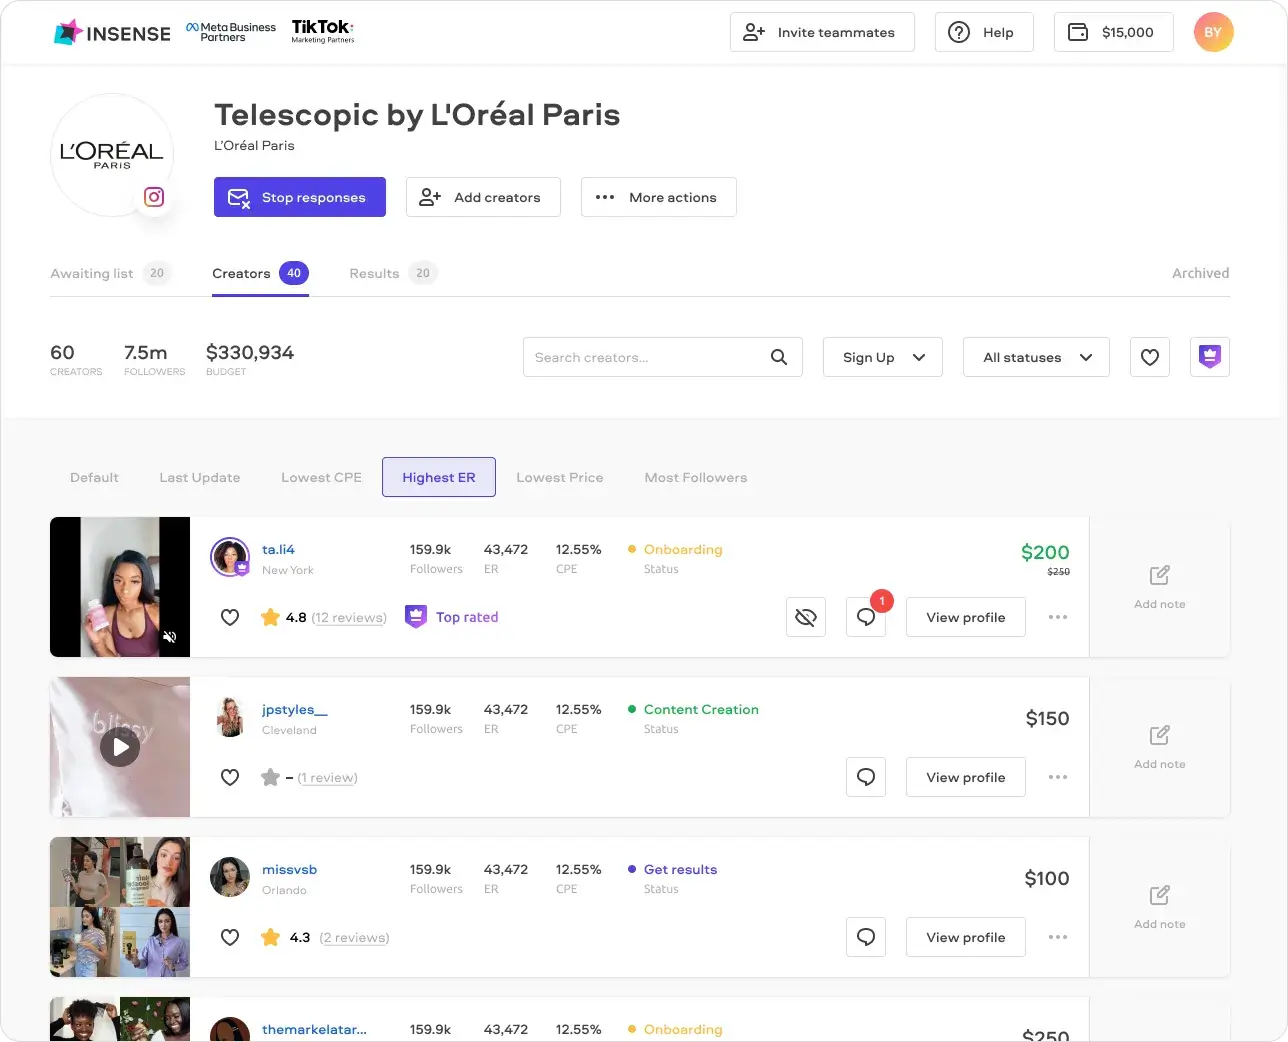Open the wallet balance $15,000
The width and height of the screenshot is (1288, 1042).
tap(1114, 32)
